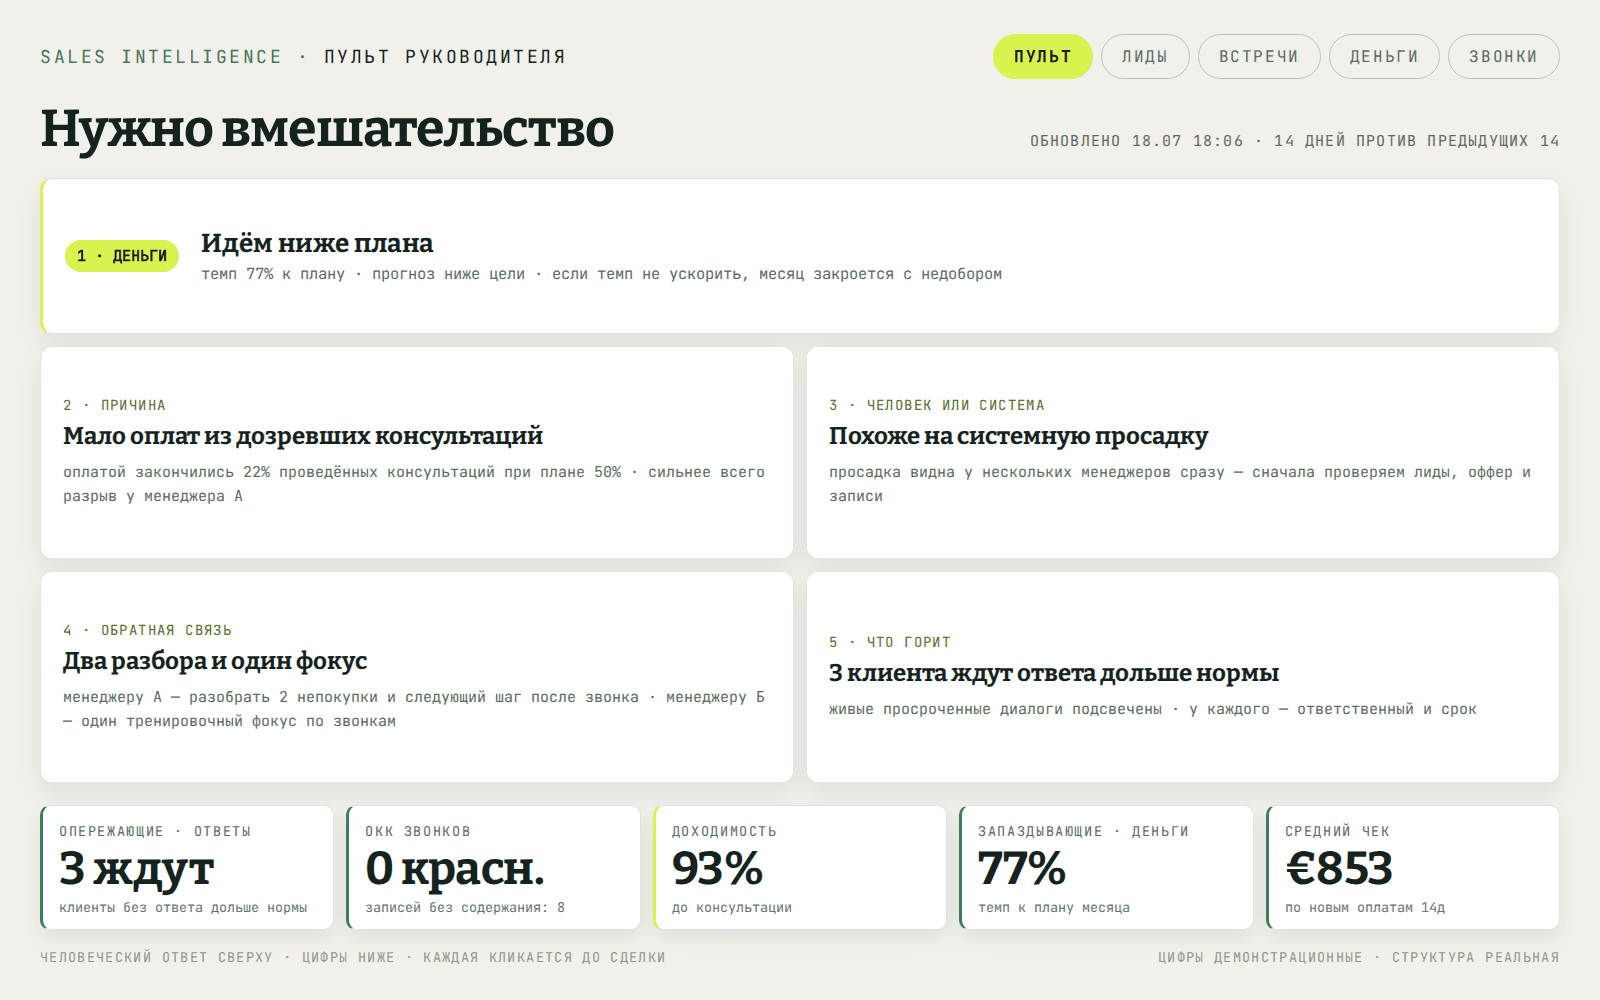Click the SALES INTELLIGENCE header label
The height and width of the screenshot is (1000, 1600).
click(161, 57)
